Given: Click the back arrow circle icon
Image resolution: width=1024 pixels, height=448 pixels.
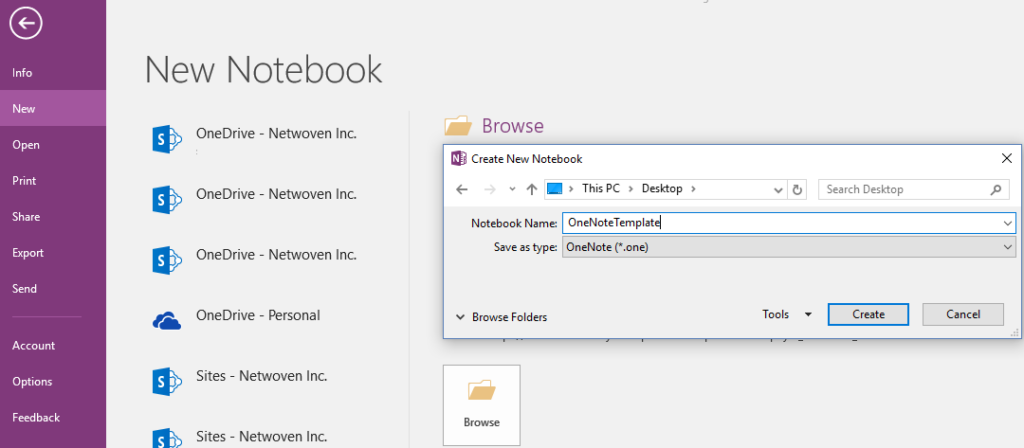Looking at the screenshot, I should pos(26,24).
